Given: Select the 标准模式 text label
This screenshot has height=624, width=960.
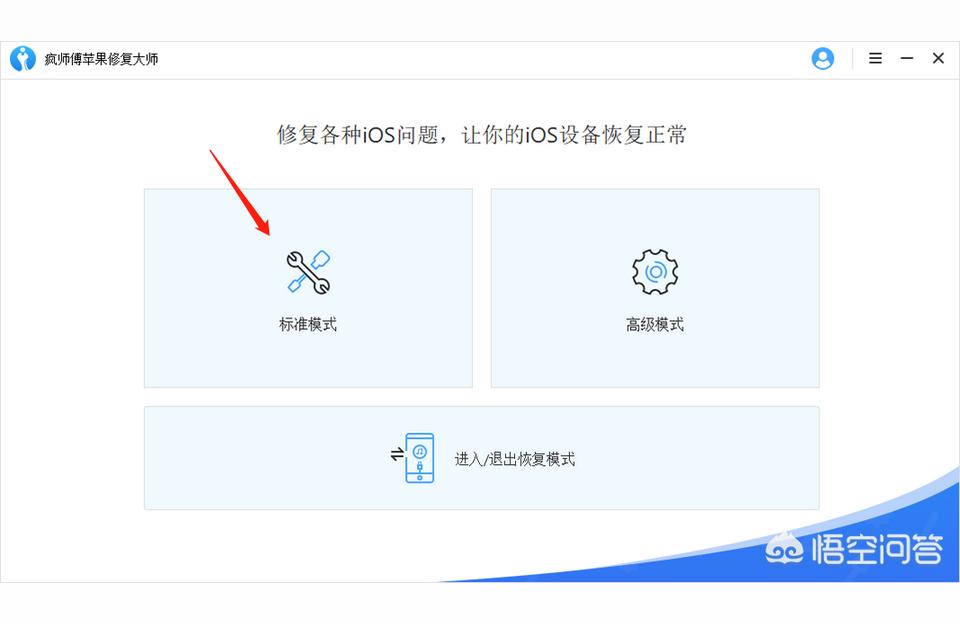Looking at the screenshot, I should click(x=308, y=324).
